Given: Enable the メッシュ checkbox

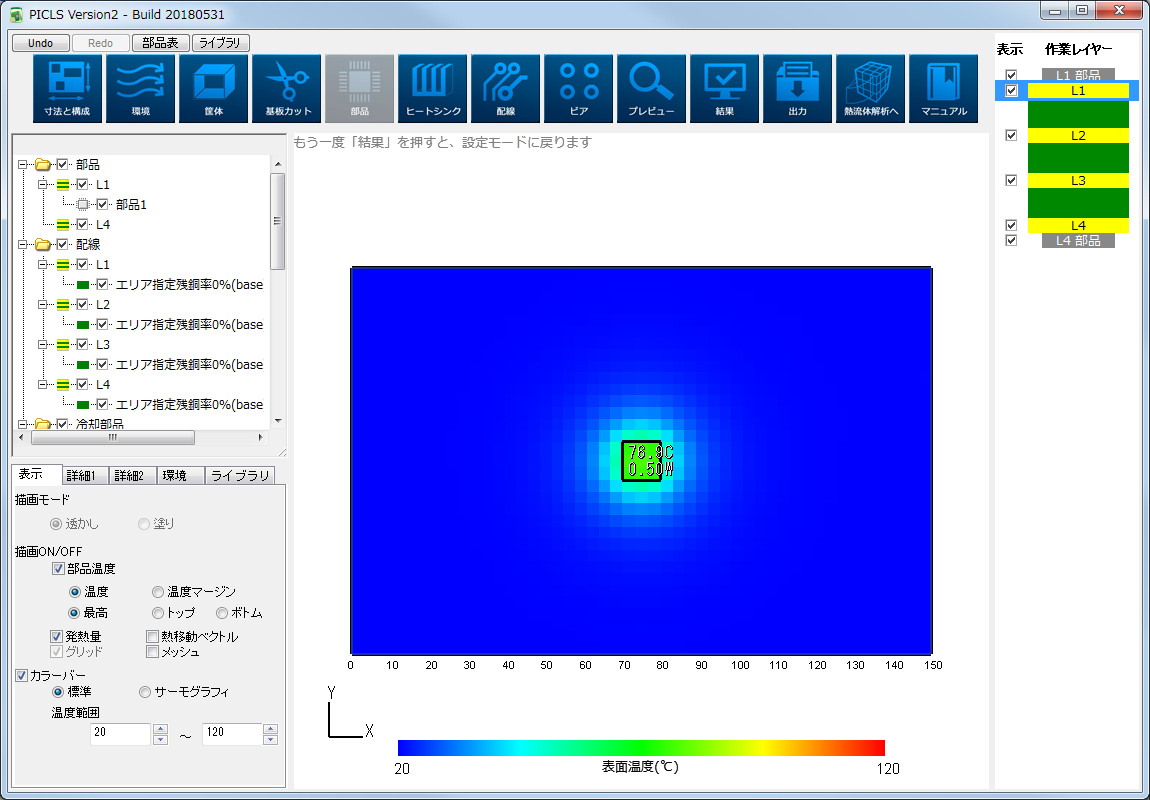Looking at the screenshot, I should [153, 651].
